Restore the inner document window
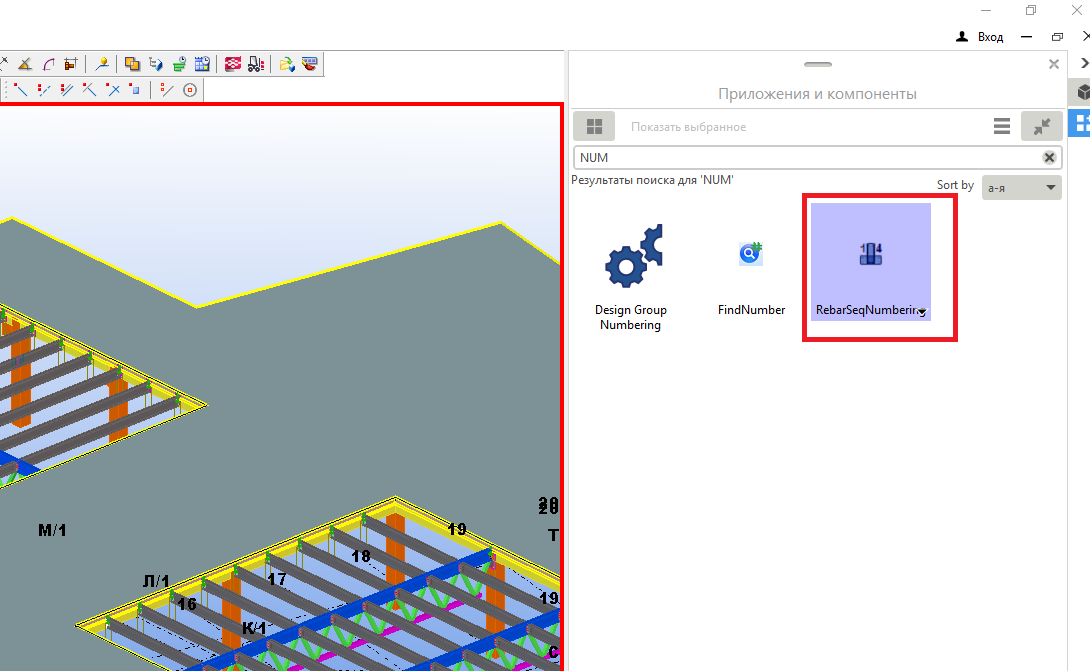The height and width of the screenshot is (671, 1090). (x=1057, y=37)
